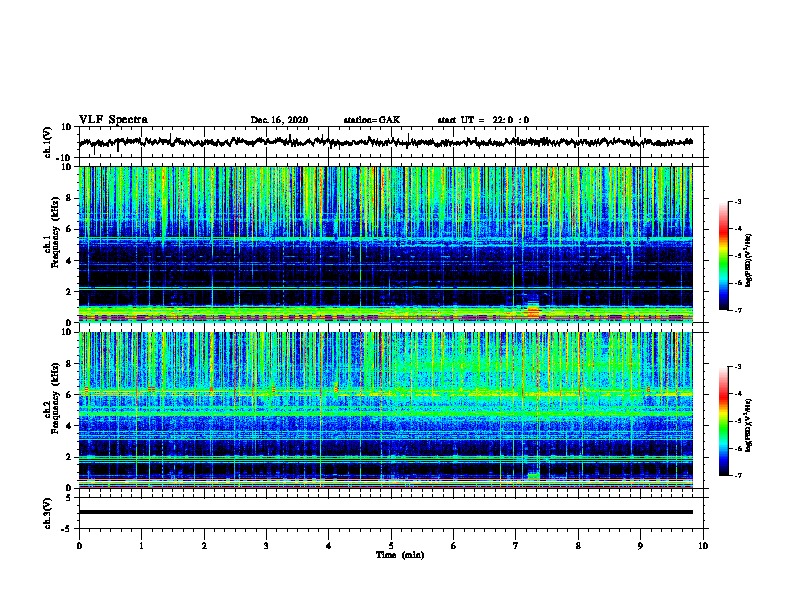Click the ch.1 color scale PSD units label
The height and width of the screenshot is (612, 792).
749,261
